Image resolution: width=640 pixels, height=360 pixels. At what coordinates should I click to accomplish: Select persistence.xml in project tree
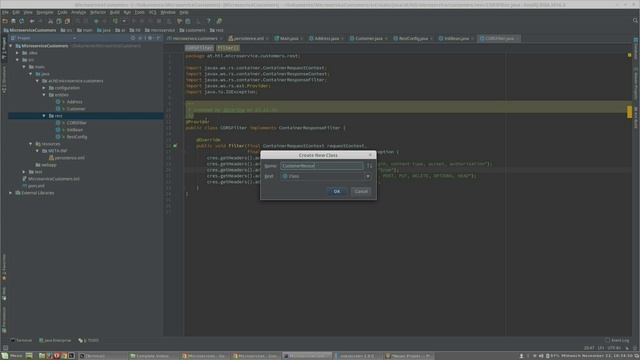[x=67, y=158]
